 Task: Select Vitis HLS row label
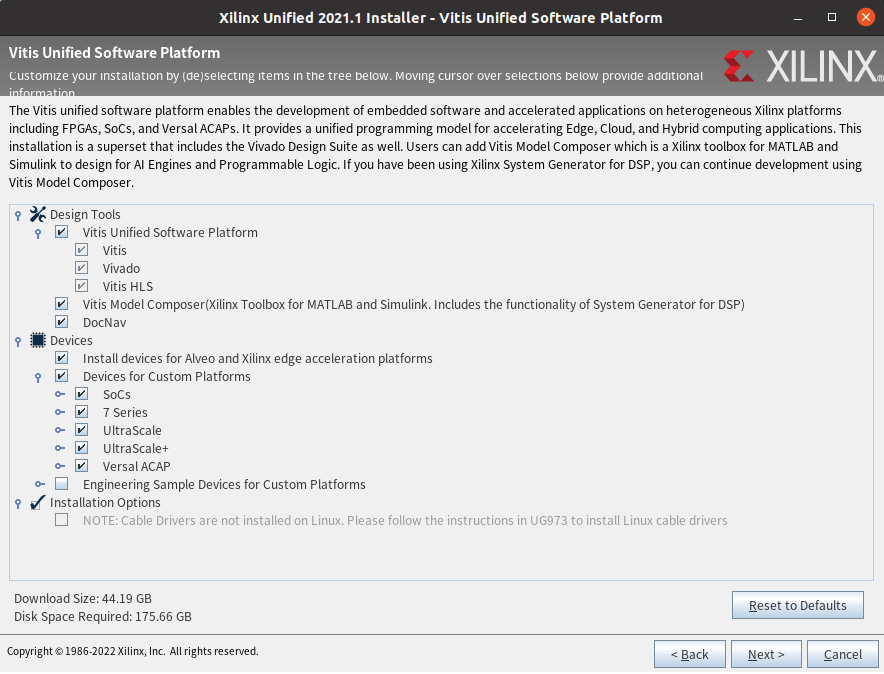pyautogui.click(x=128, y=287)
